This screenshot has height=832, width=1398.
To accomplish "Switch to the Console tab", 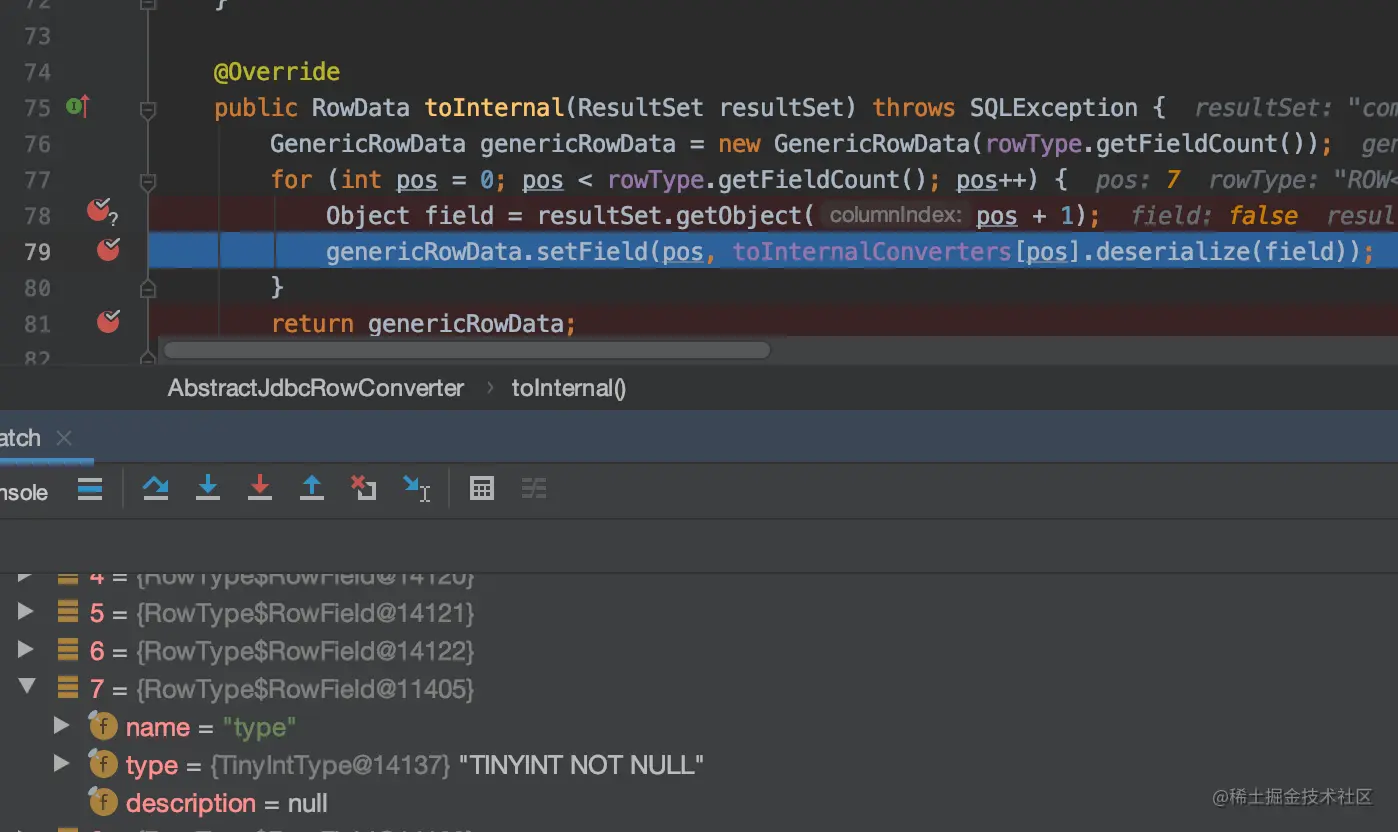I will (24, 492).
